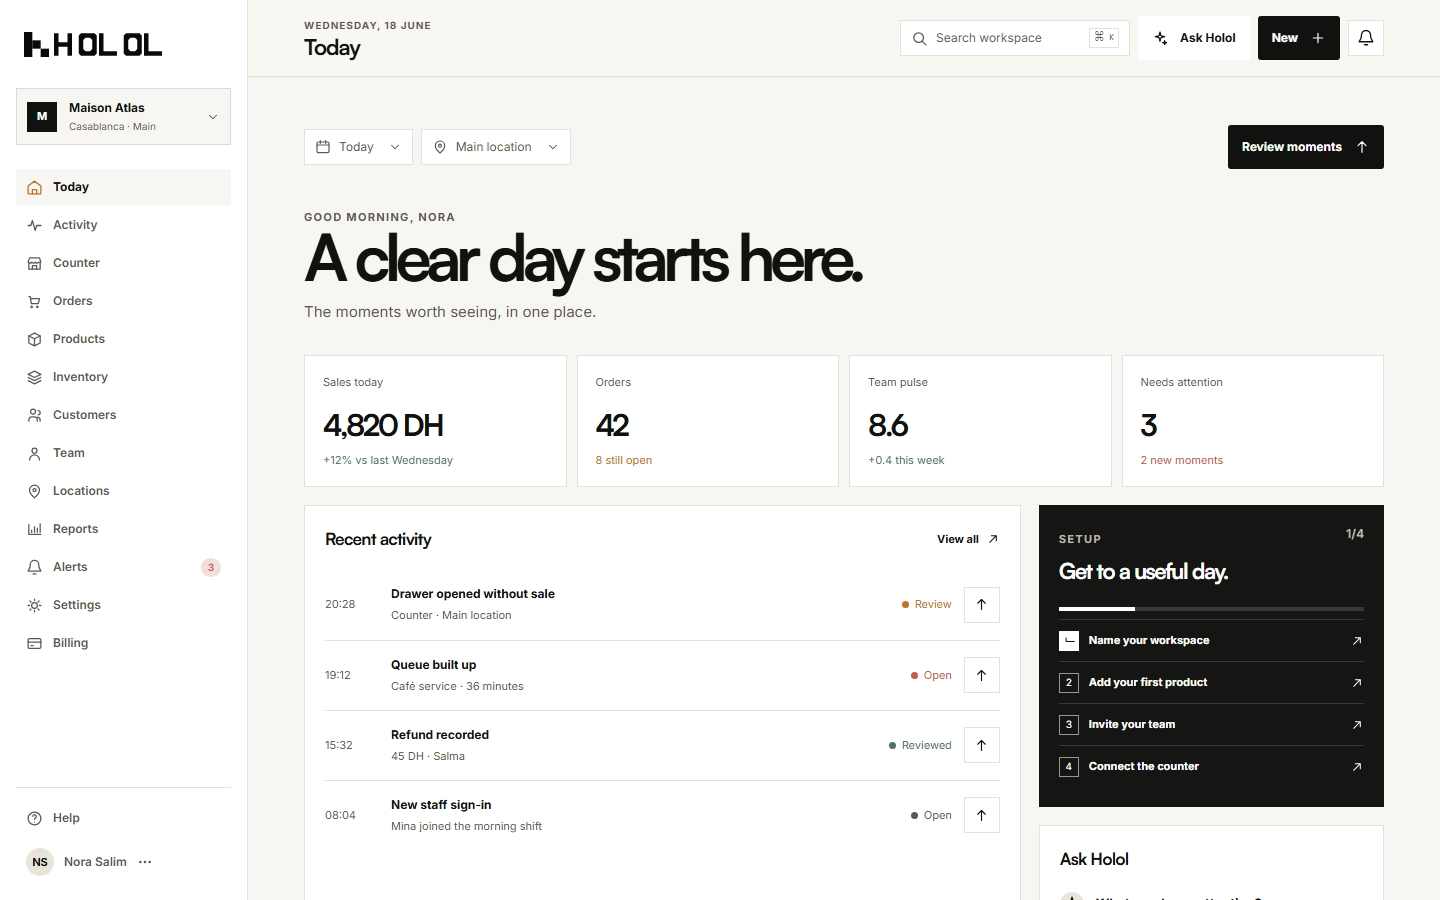Navigate to Orders page

[123, 301]
